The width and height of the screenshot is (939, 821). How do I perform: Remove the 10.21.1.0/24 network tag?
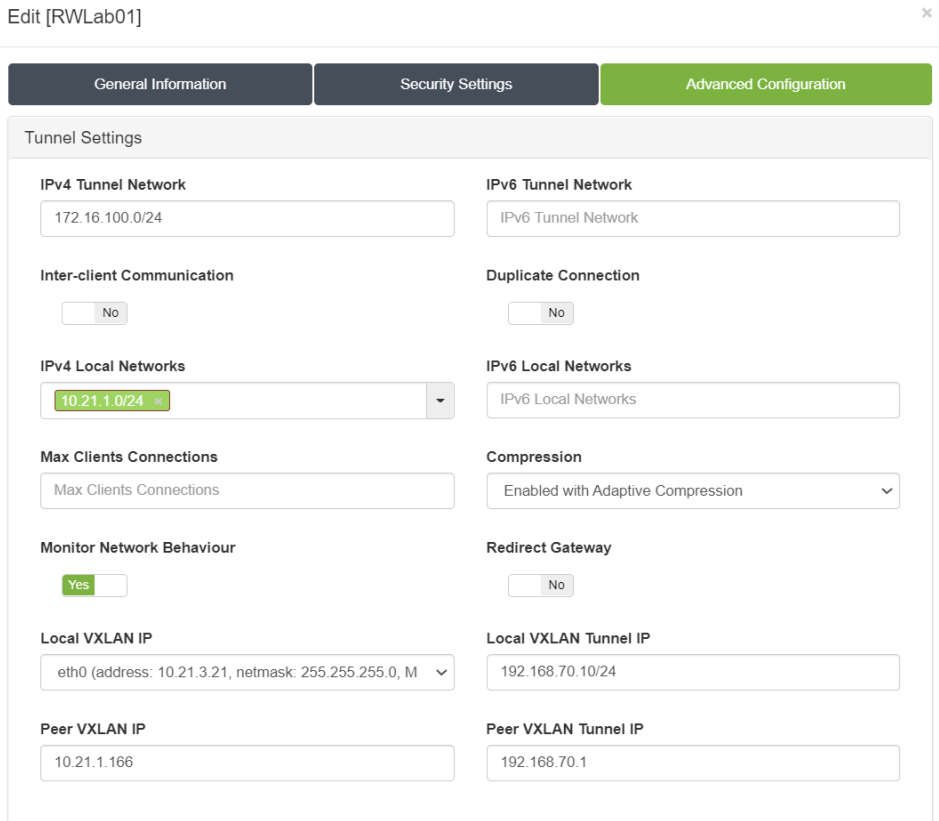point(158,401)
